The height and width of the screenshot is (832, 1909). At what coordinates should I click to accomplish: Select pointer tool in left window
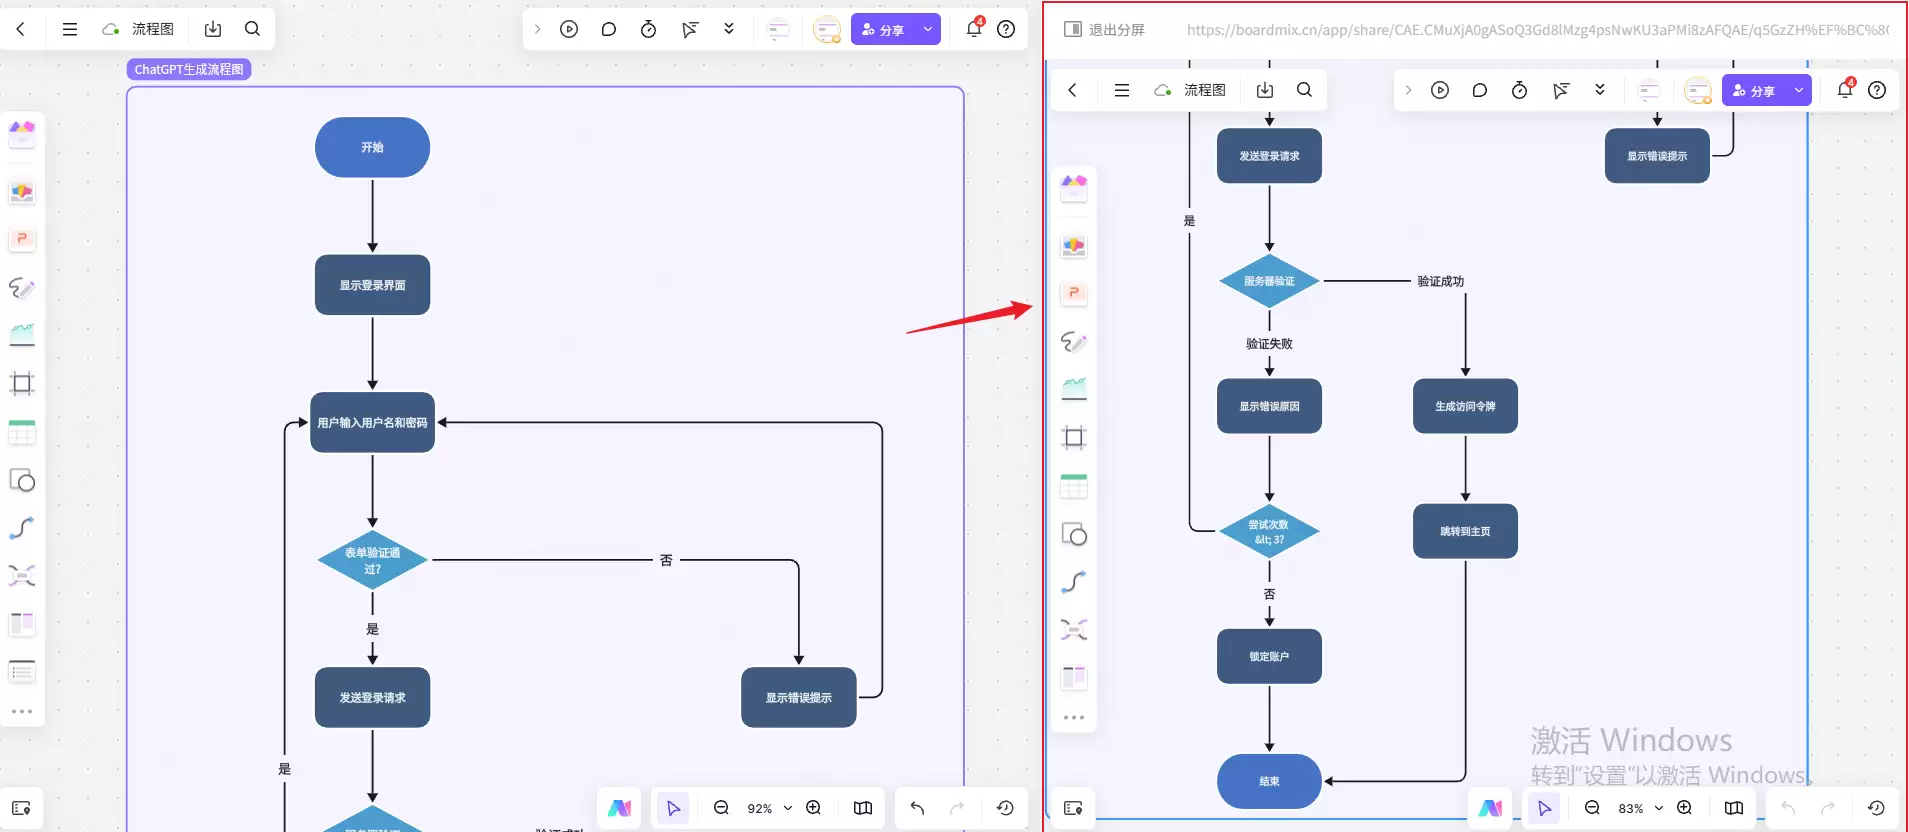[673, 808]
